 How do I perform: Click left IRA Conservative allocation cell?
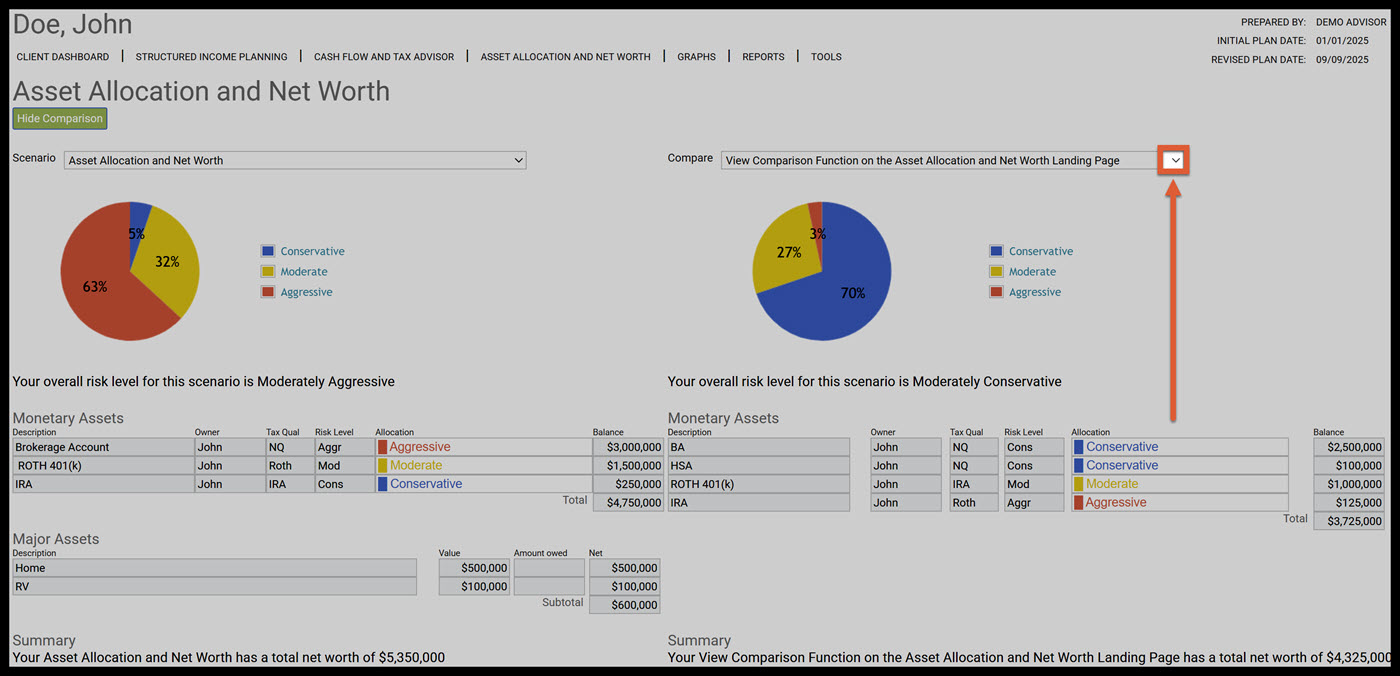(x=483, y=484)
